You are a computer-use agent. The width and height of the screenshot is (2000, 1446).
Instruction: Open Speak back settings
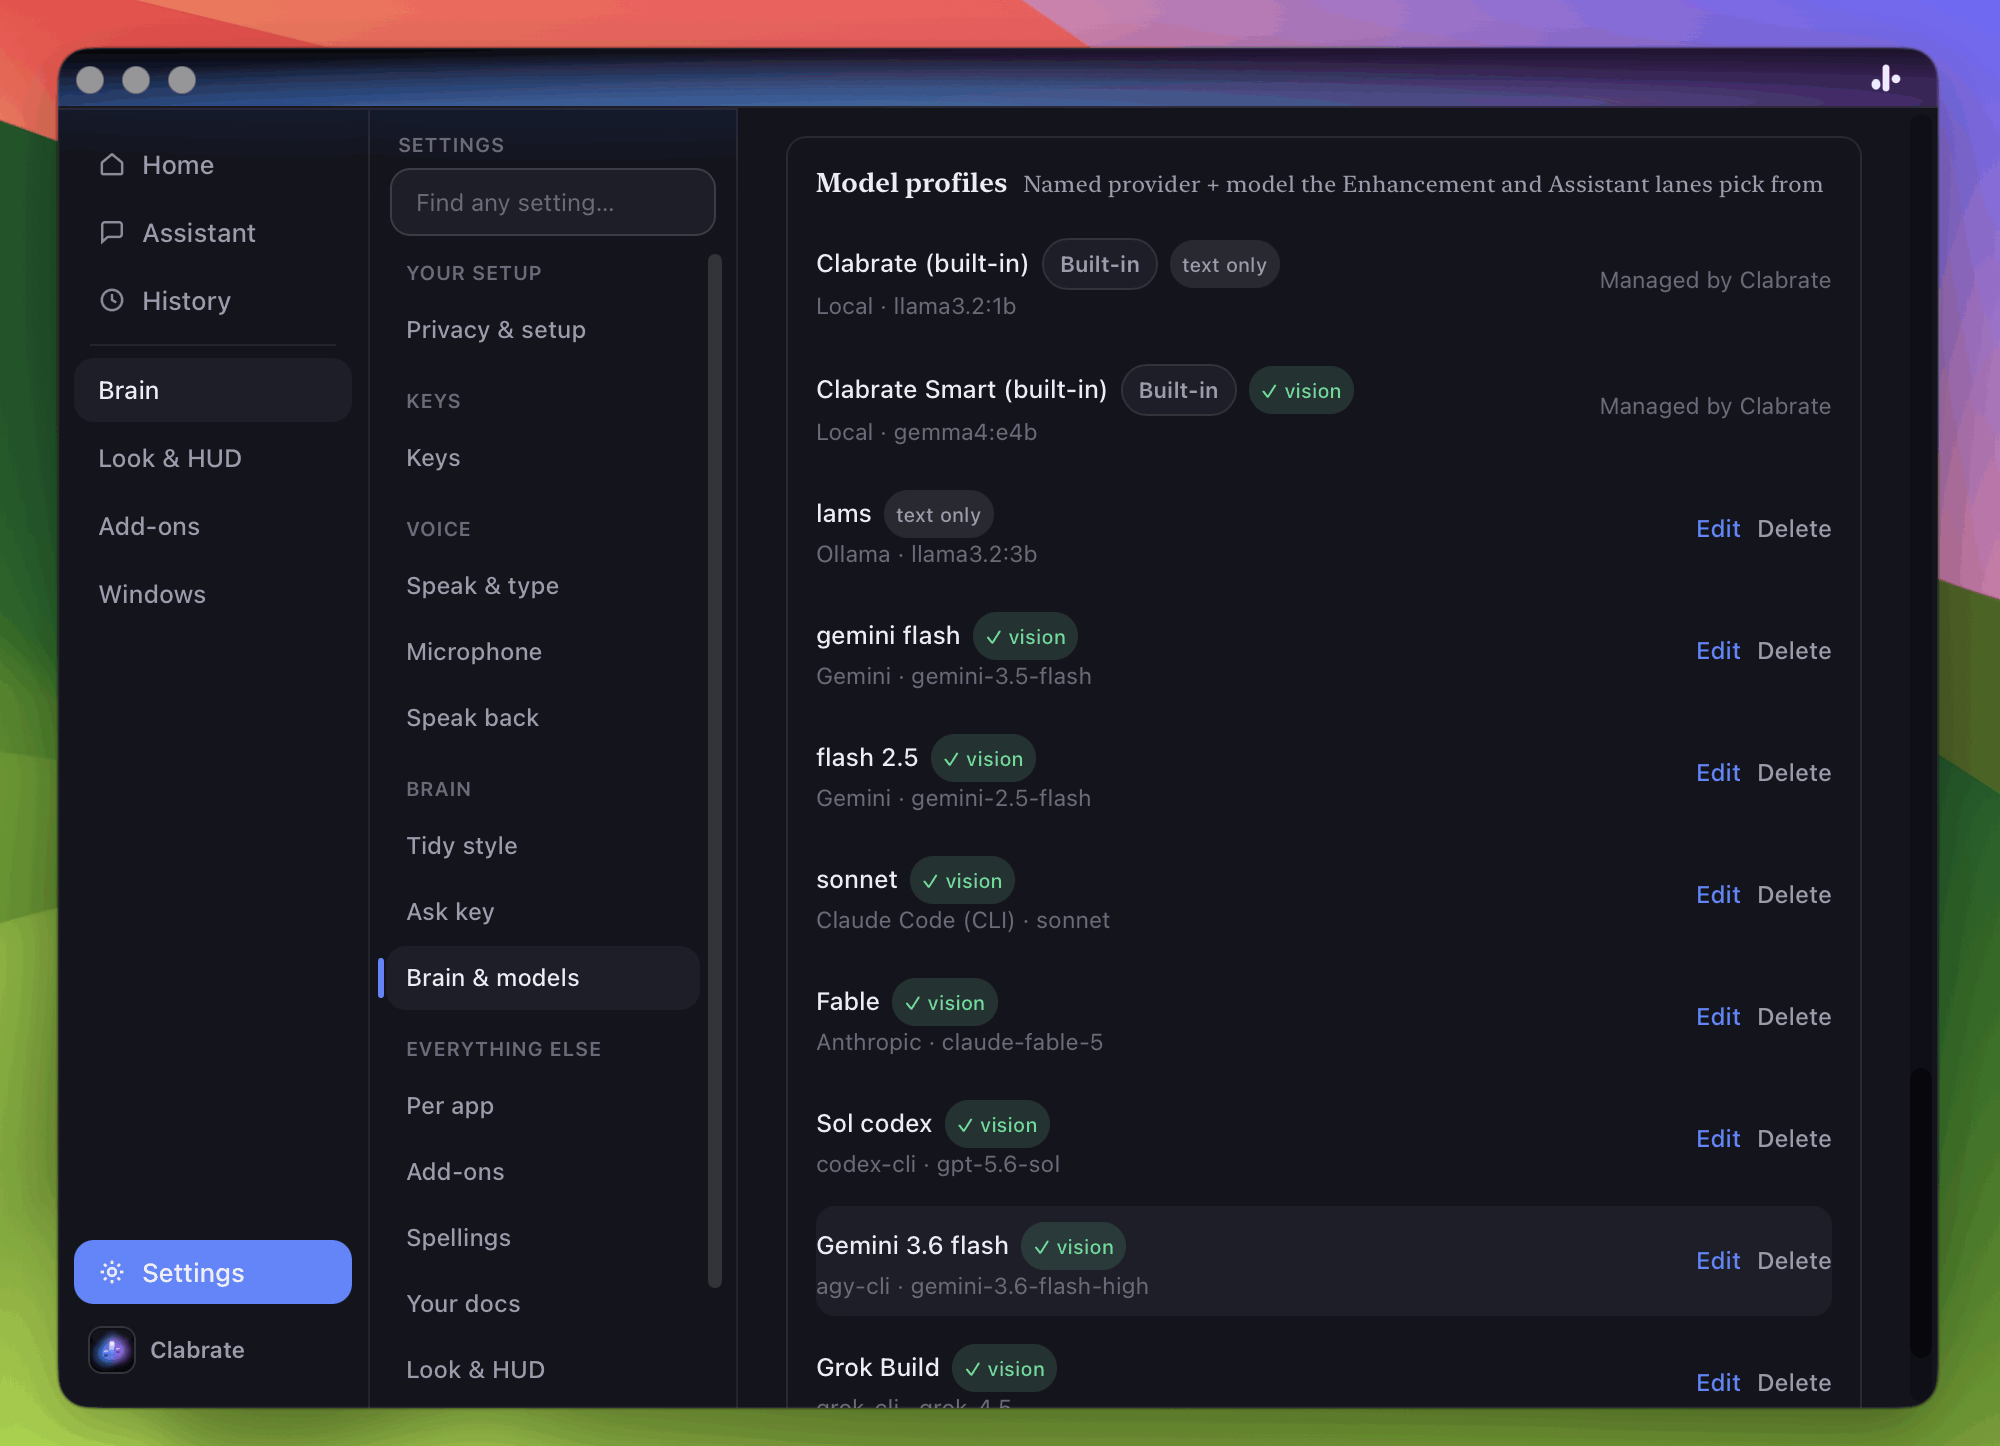[x=544, y=718]
